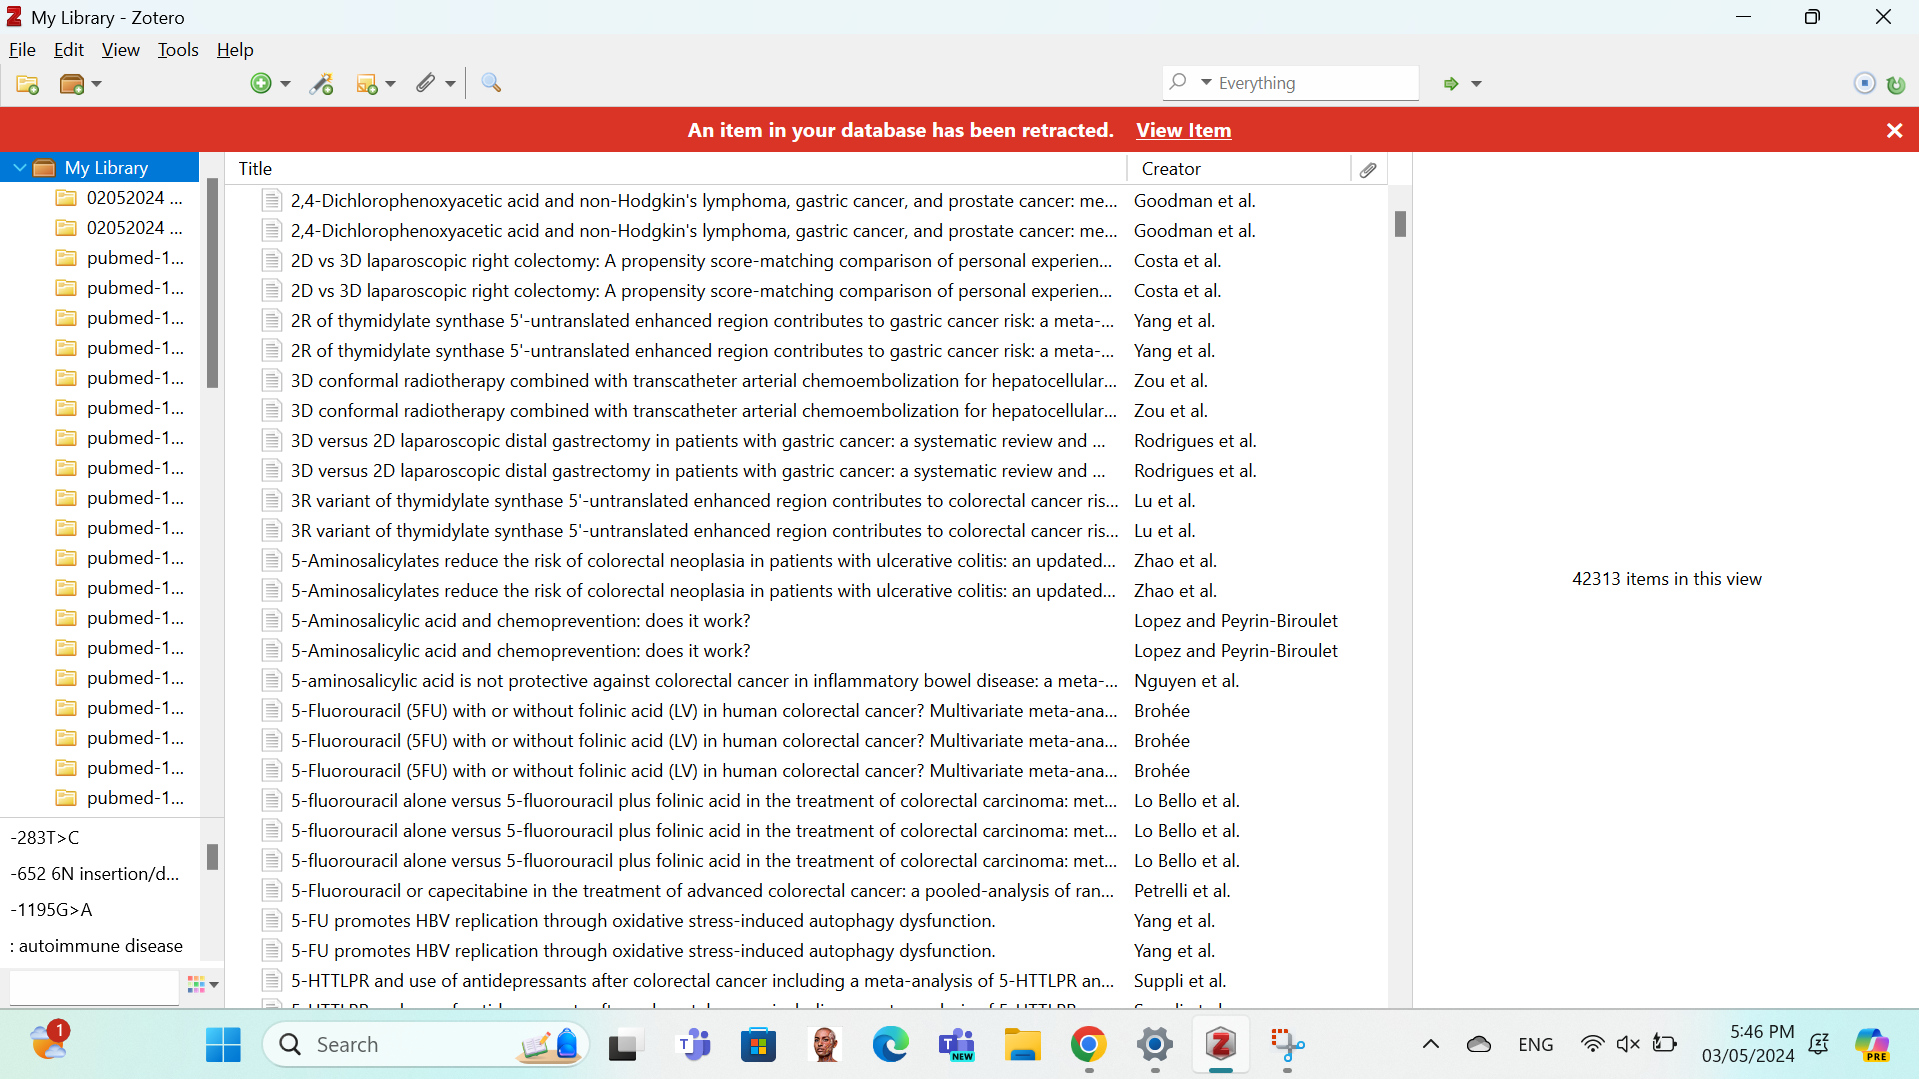Filter by tag -652 6N insertion/d...

(95, 874)
